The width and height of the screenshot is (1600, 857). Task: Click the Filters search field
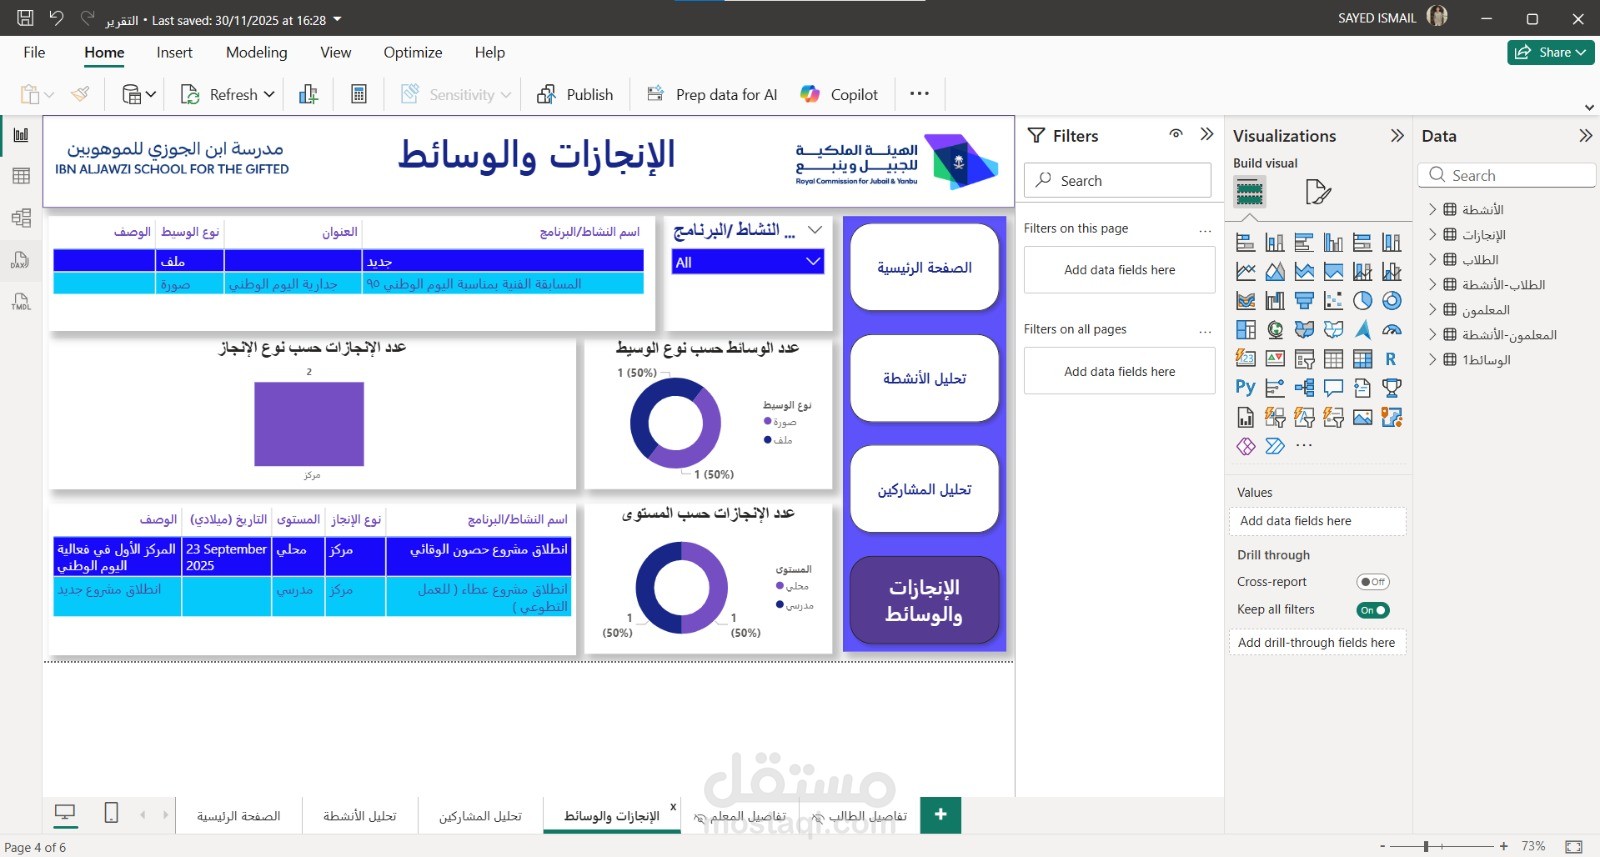[1118, 180]
